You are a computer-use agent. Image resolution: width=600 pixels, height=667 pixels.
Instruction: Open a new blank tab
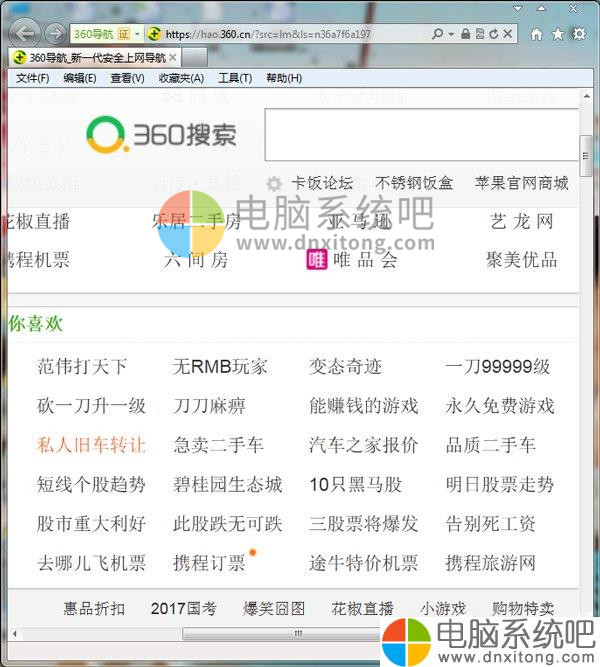[194, 57]
